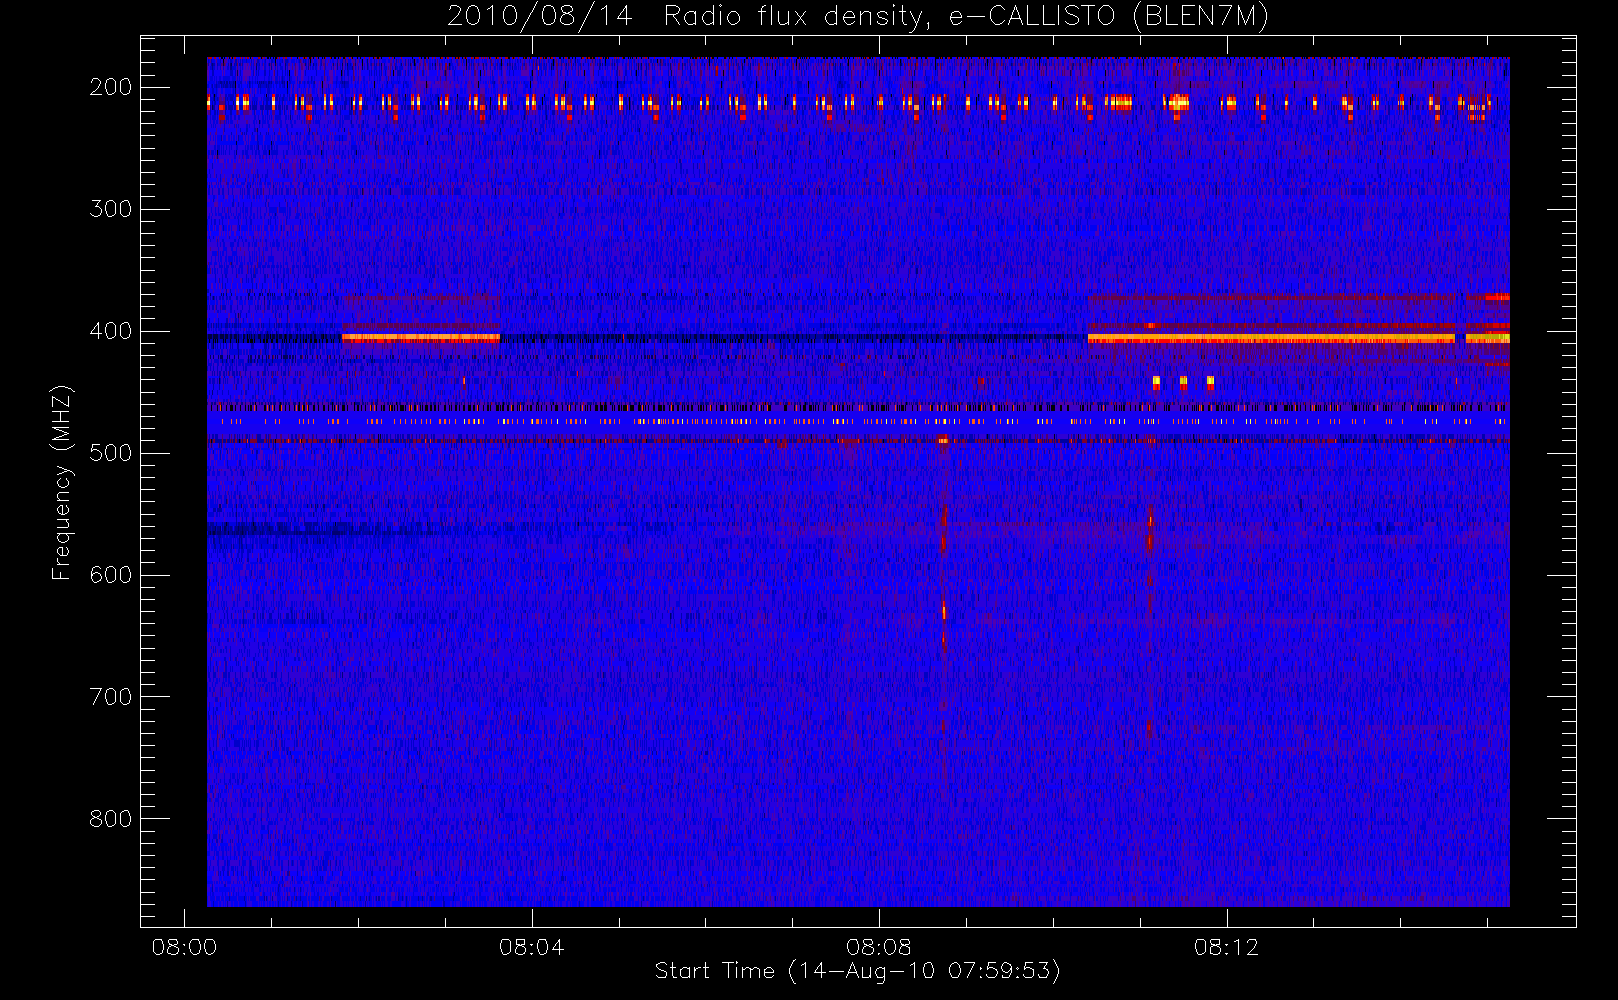Click the 08:04 time tick label
Viewport: 1618px width, 1000px height.
[531, 947]
